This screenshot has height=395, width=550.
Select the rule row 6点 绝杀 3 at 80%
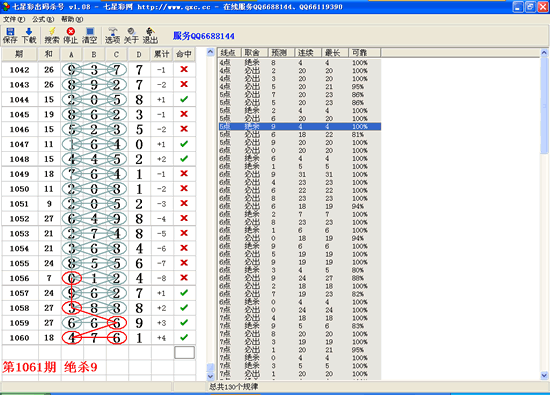click(x=300, y=270)
